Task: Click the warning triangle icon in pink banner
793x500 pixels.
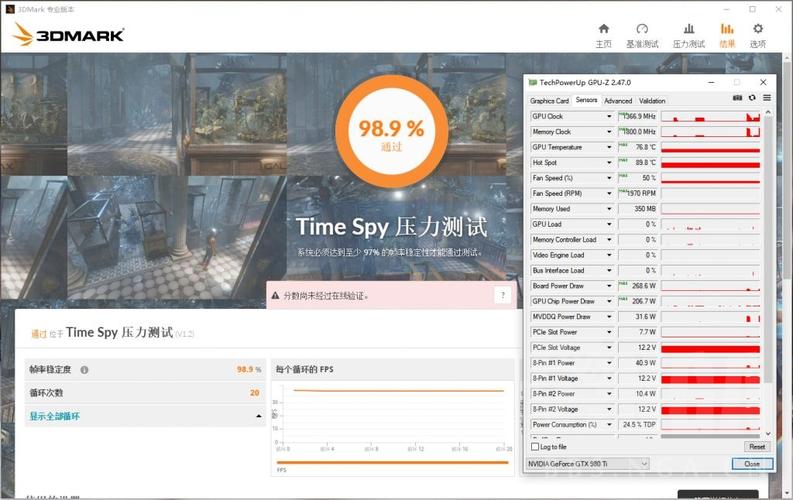Action: tap(275, 296)
